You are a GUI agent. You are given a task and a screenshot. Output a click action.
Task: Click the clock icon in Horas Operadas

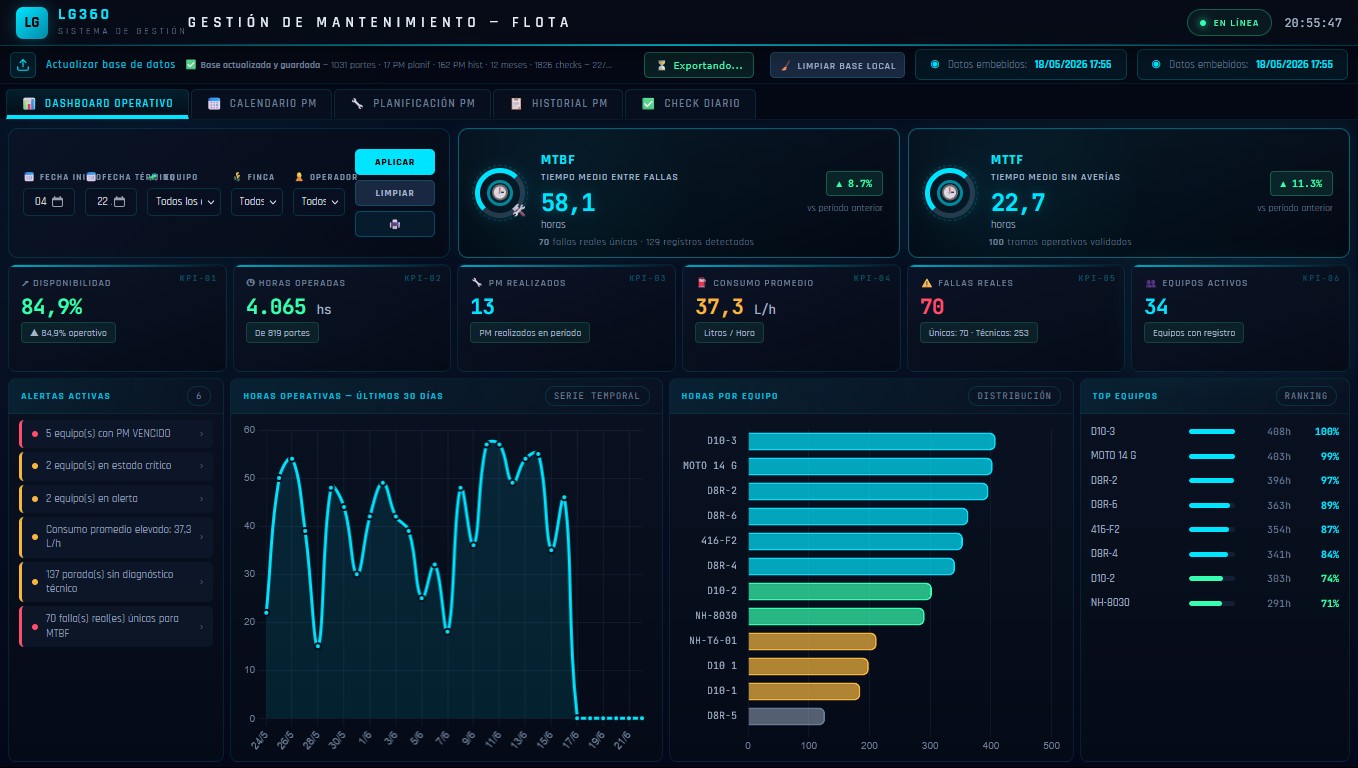click(x=250, y=283)
